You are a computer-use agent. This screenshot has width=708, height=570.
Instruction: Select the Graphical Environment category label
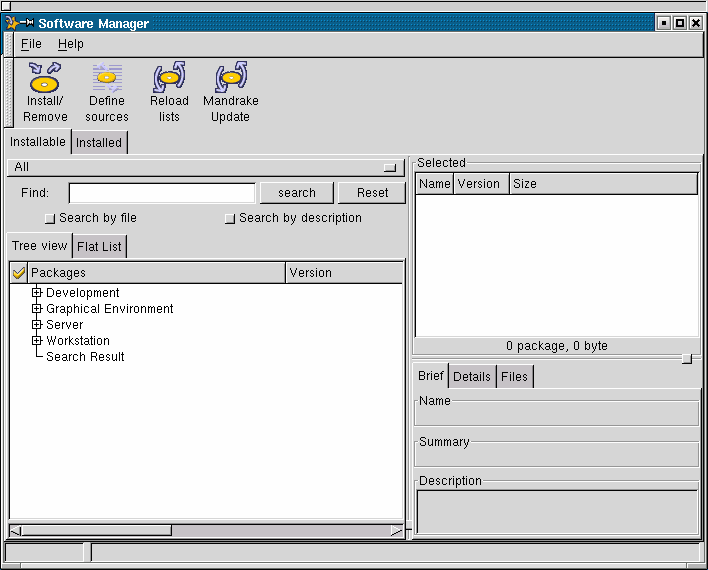tap(110, 309)
